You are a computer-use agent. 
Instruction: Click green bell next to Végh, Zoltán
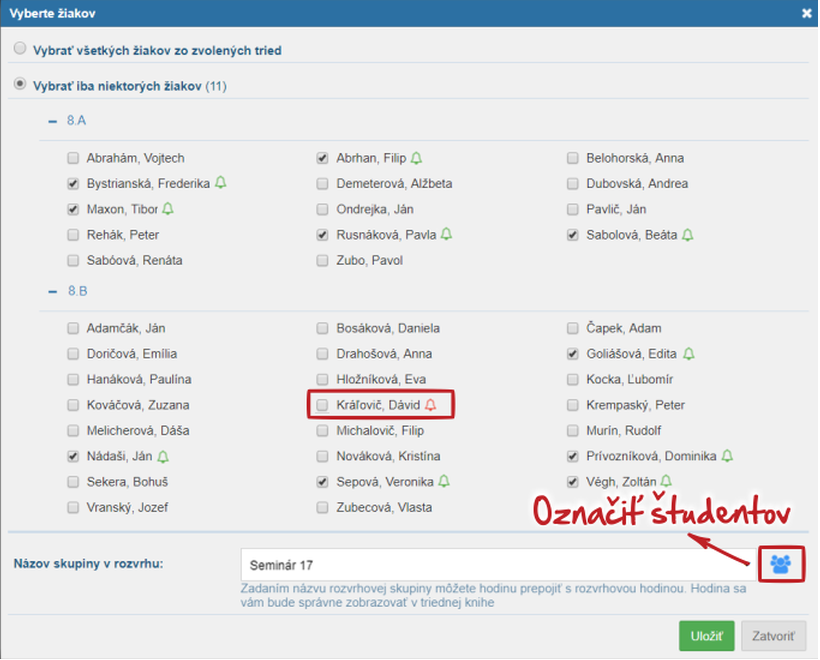[666, 482]
